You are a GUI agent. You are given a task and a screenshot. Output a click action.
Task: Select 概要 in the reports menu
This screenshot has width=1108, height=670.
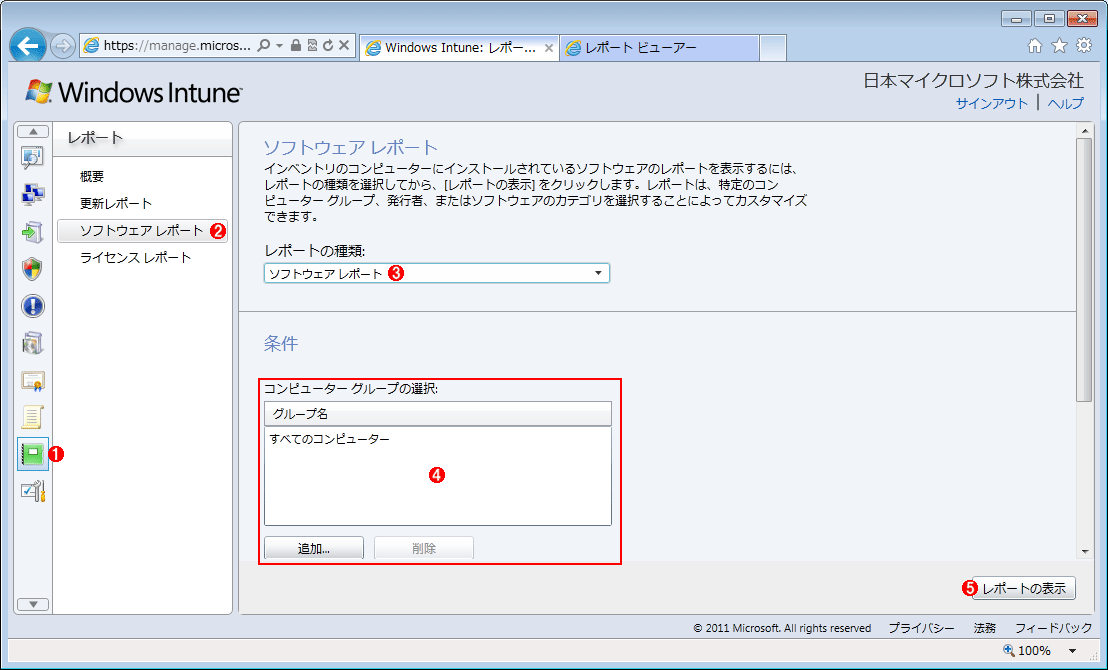[92, 177]
